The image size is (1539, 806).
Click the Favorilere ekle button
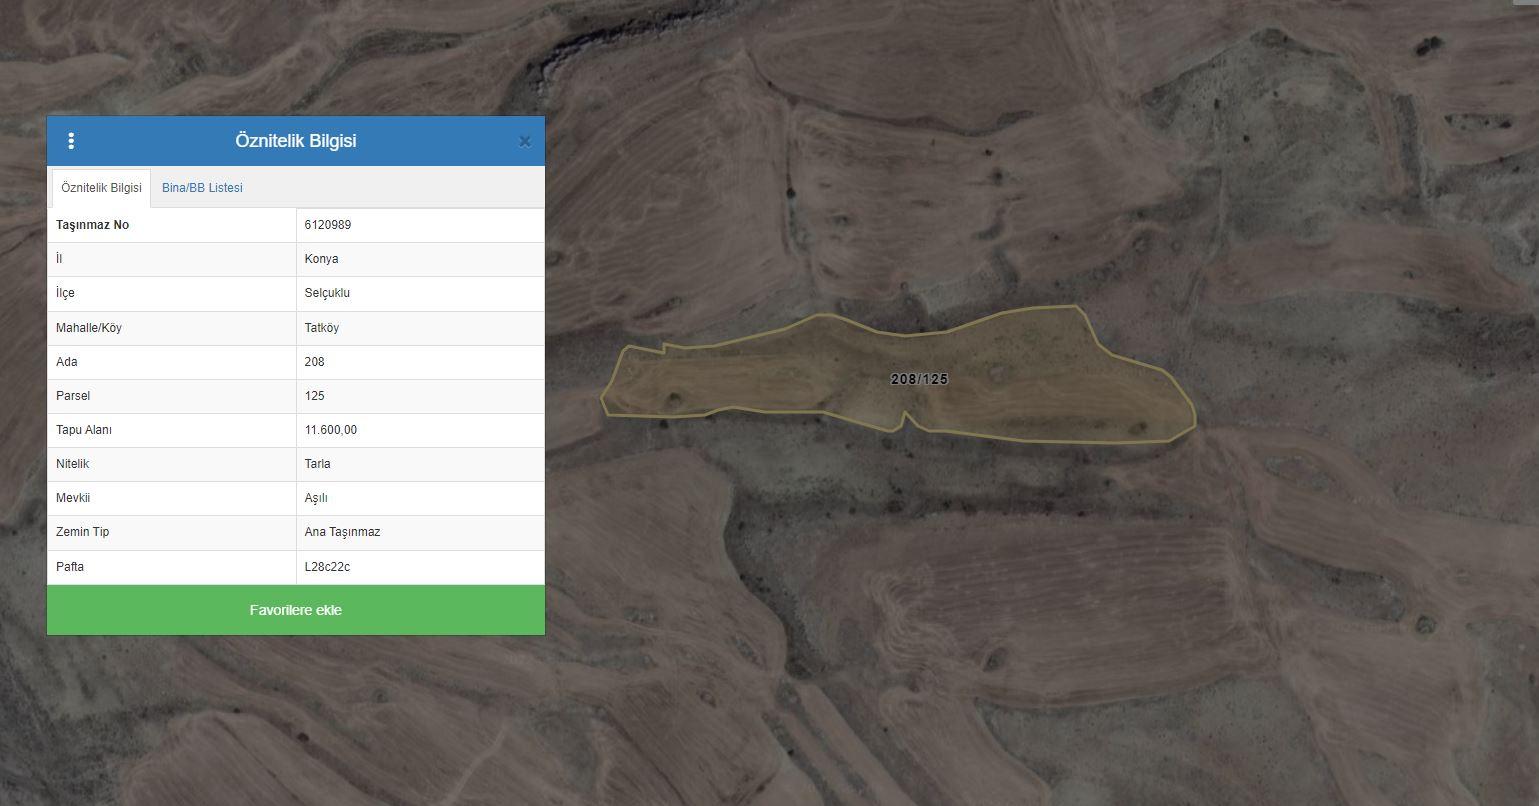(296, 610)
